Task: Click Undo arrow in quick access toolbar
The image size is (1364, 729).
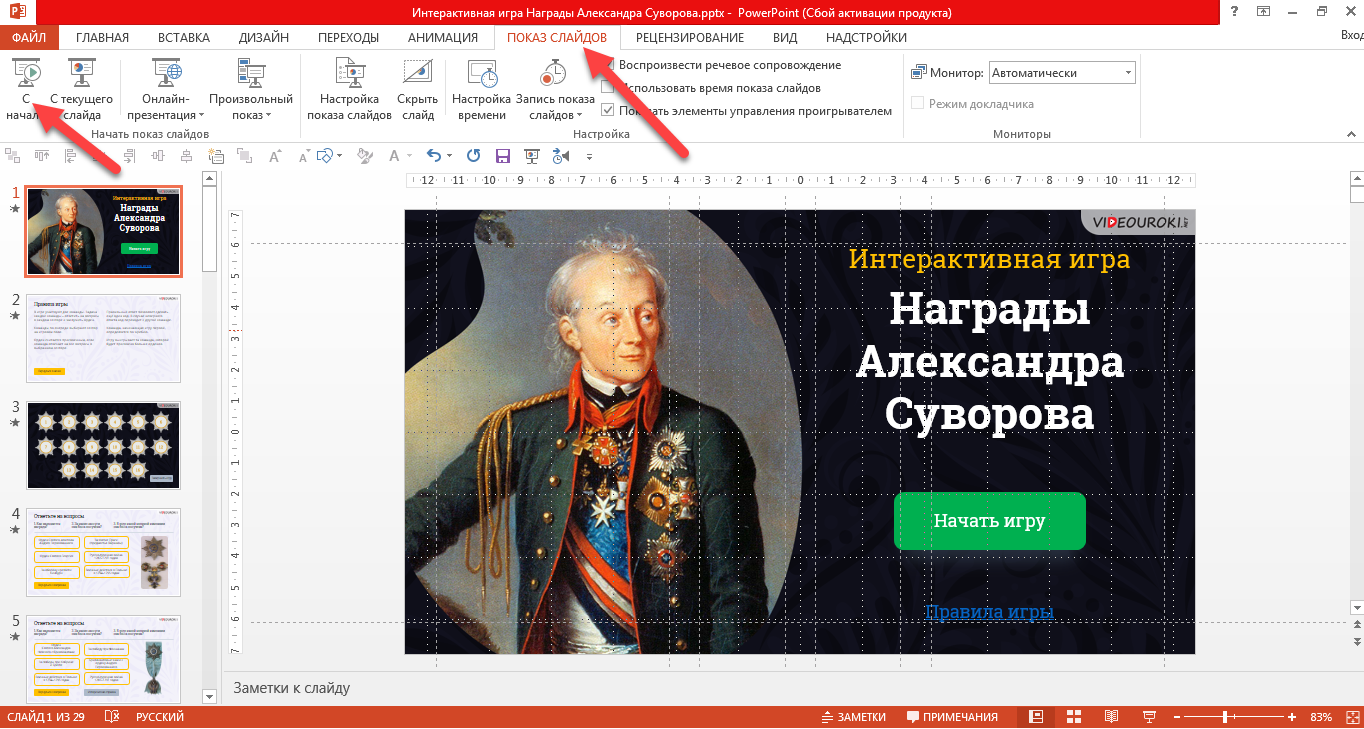Action: point(433,156)
